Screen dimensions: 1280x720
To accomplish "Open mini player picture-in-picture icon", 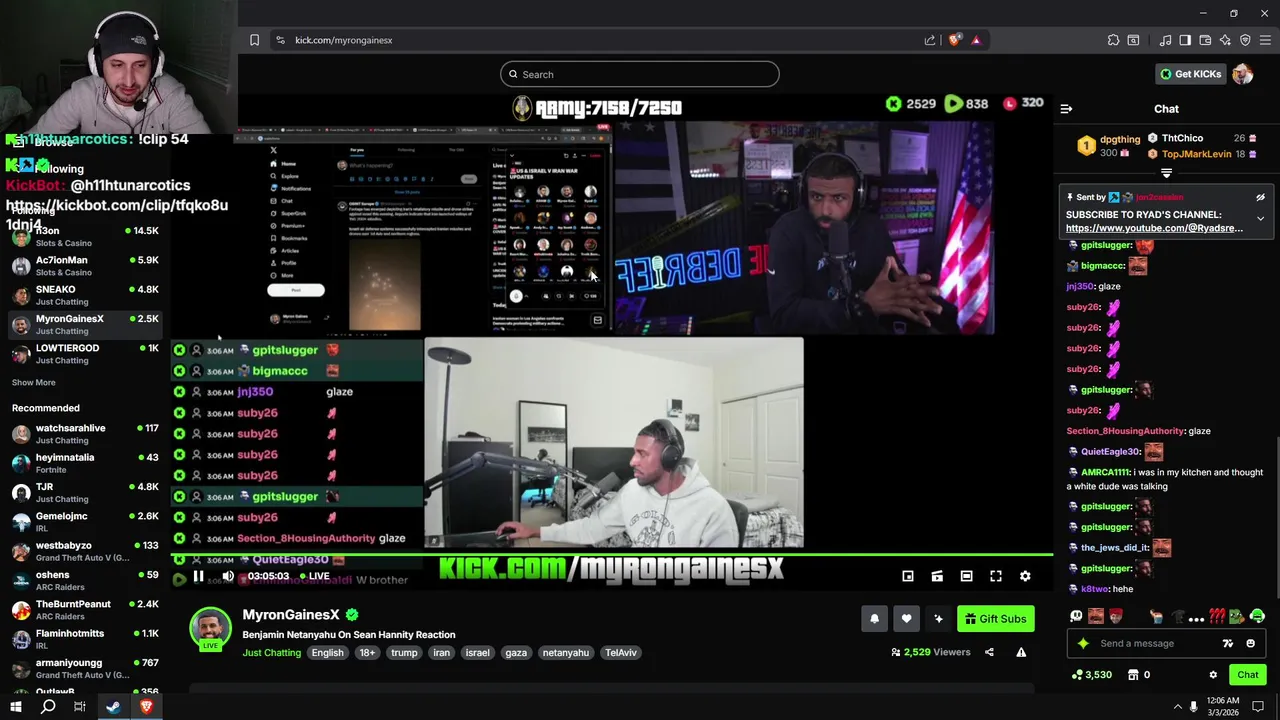I will [x=908, y=576].
